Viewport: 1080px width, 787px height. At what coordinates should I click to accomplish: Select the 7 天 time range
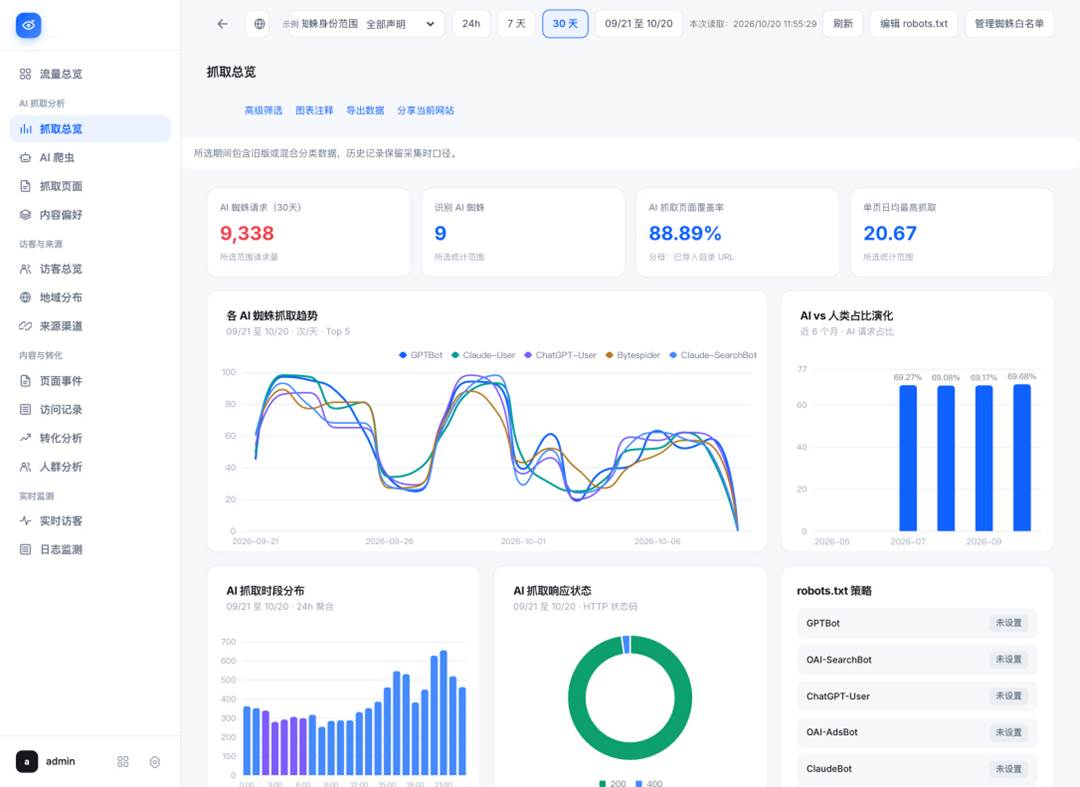coord(517,24)
